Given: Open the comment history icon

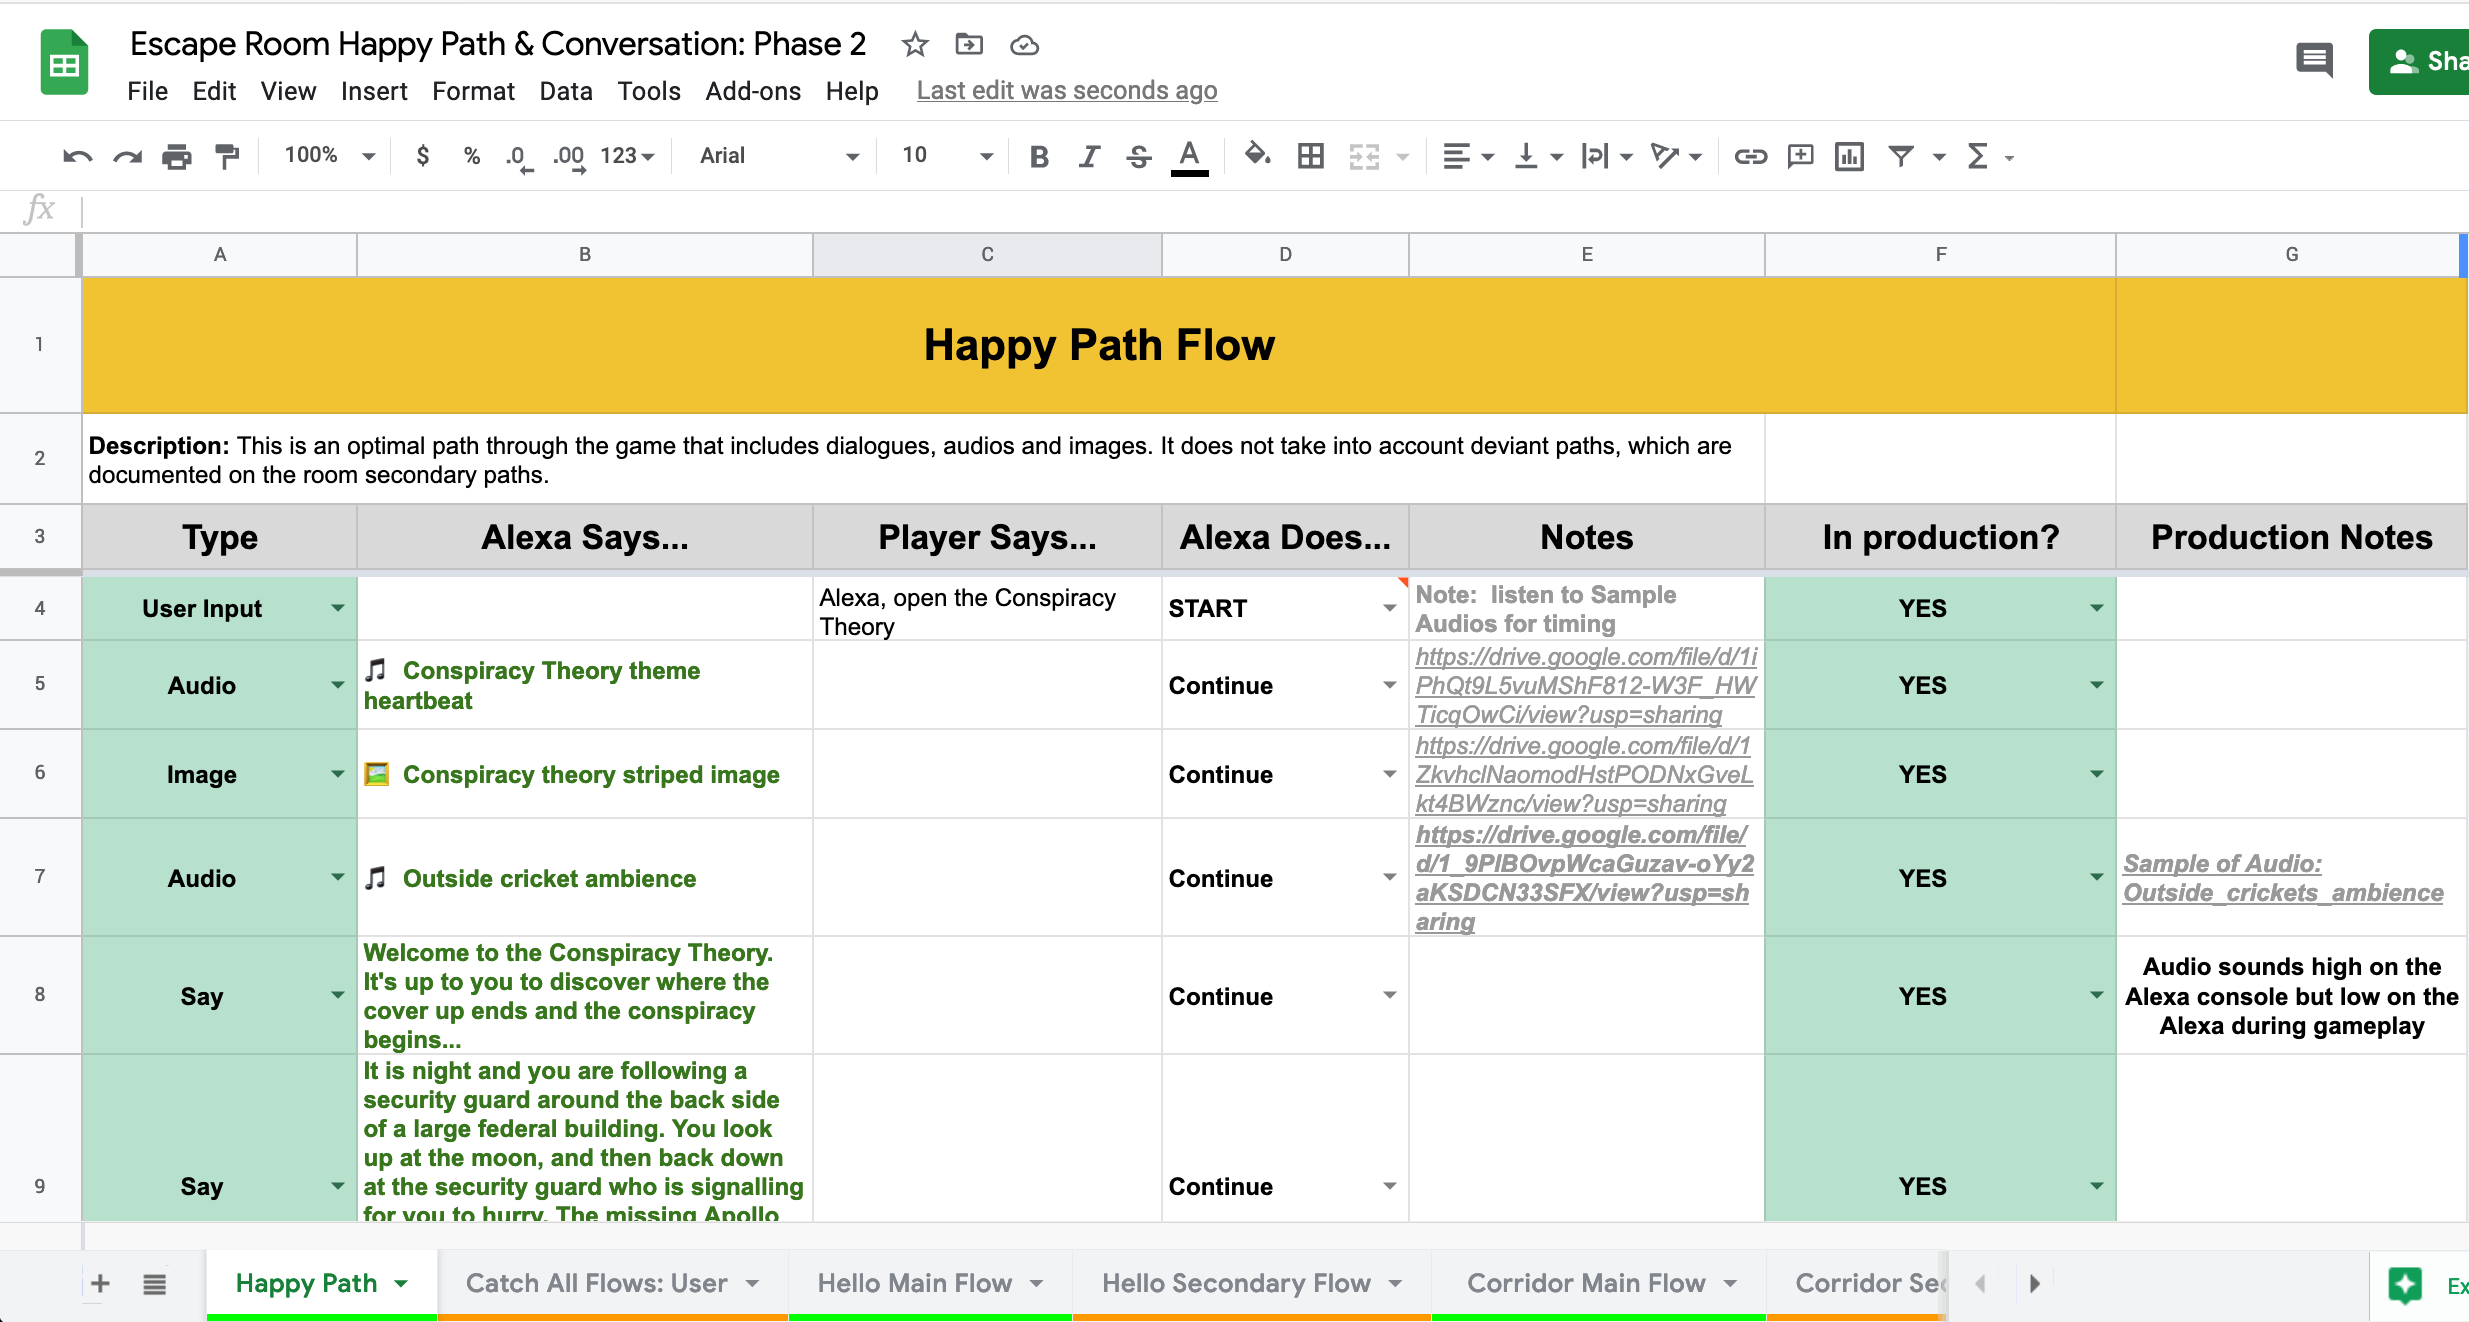Looking at the screenshot, I should click(2314, 60).
